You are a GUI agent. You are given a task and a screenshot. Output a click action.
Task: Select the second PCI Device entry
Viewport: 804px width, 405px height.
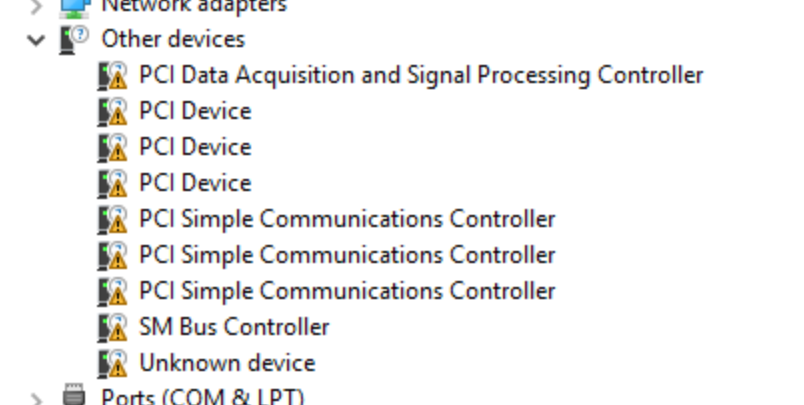coord(195,147)
